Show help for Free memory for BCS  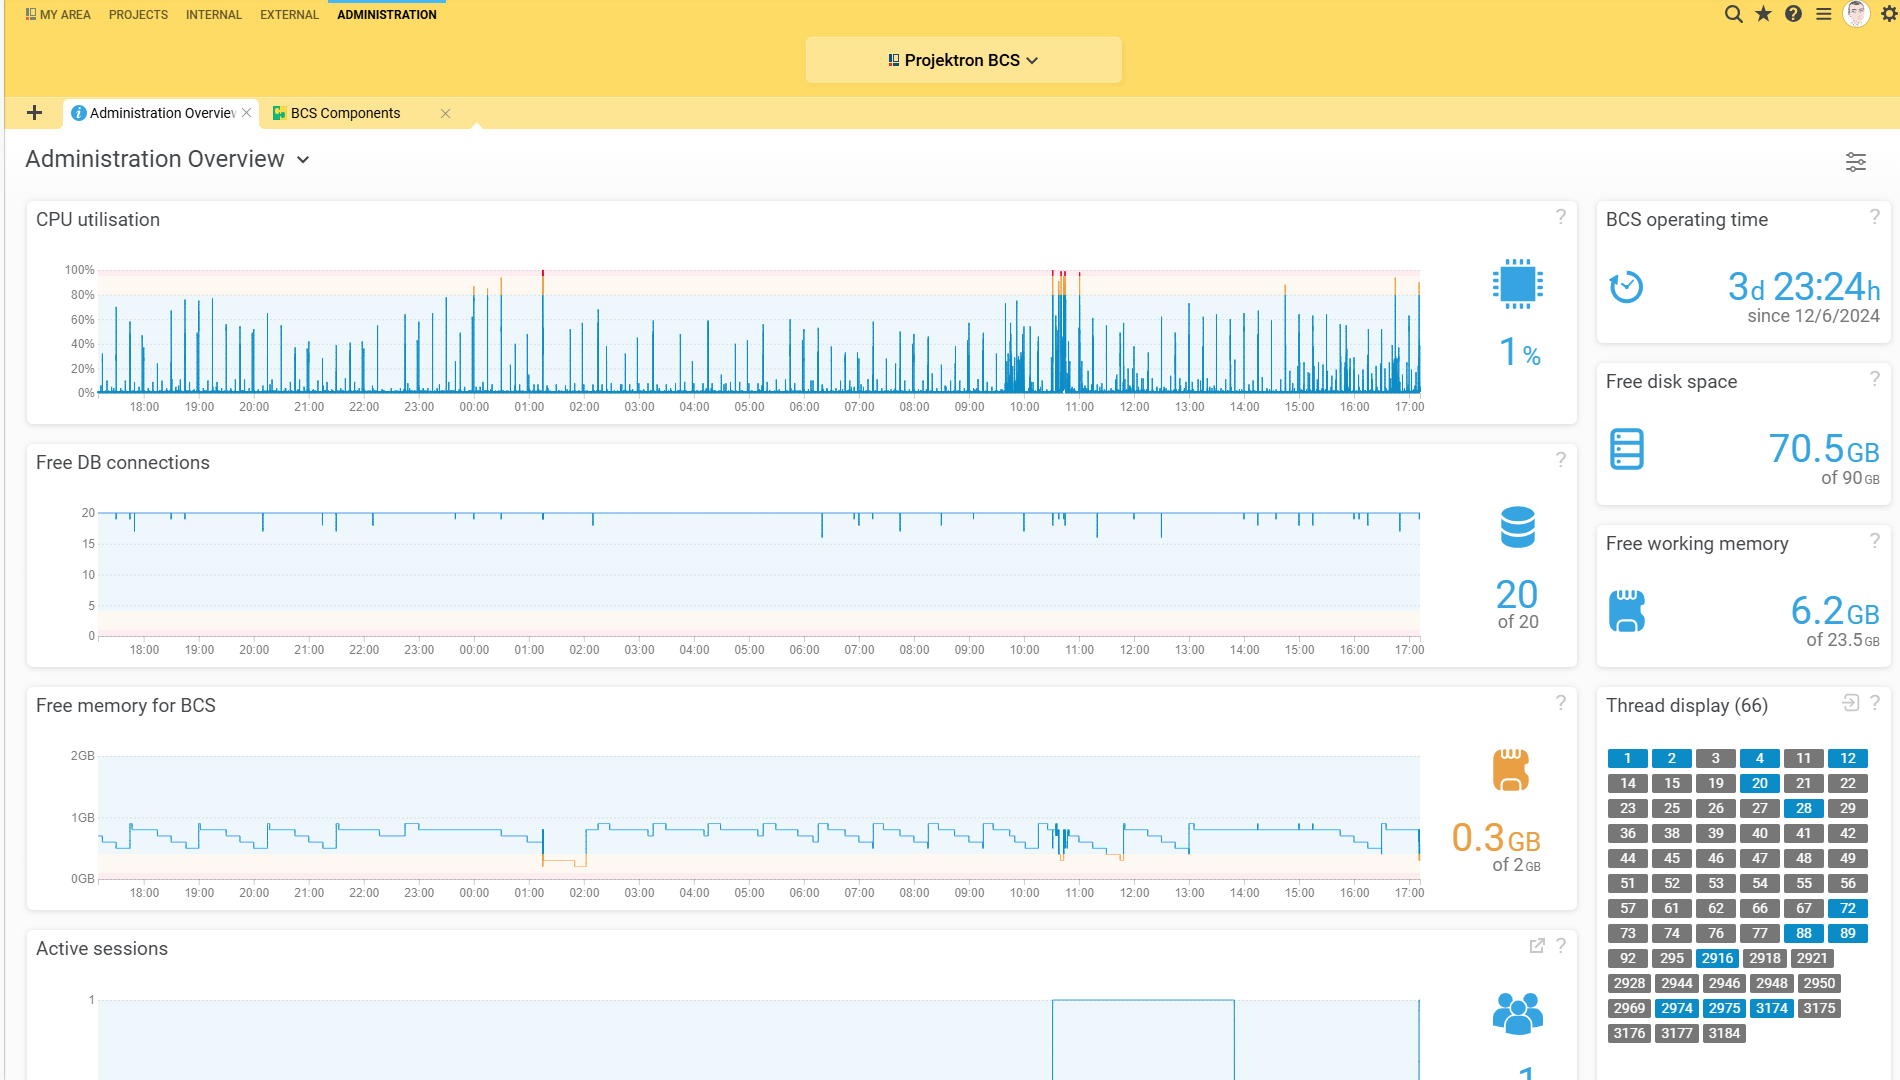(x=1561, y=703)
